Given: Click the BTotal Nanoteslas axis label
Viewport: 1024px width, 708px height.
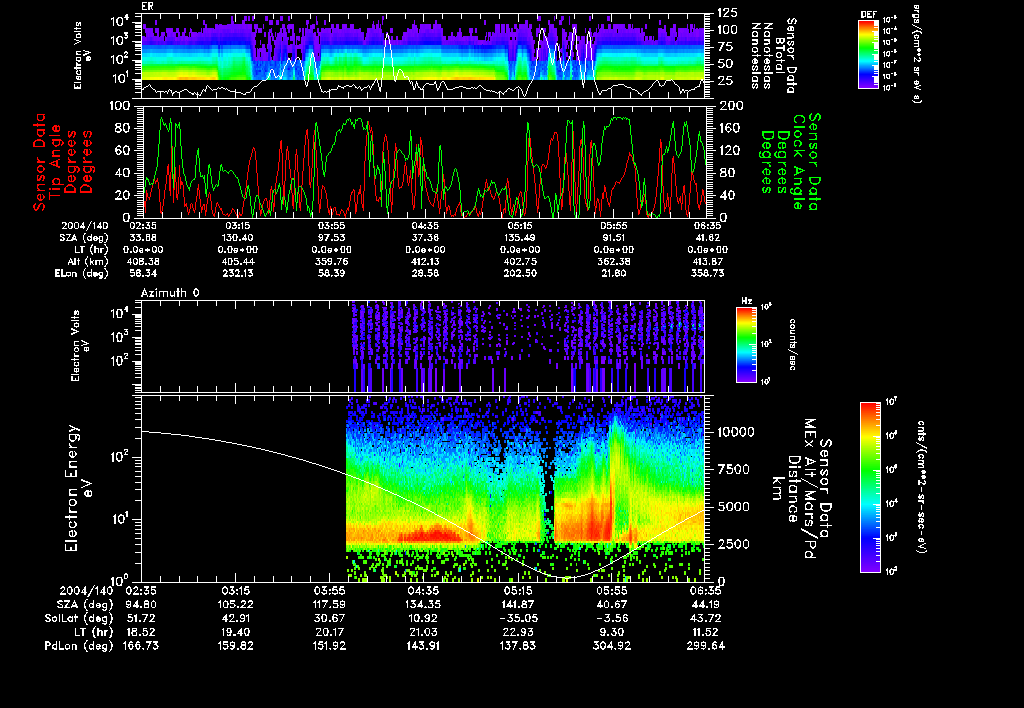Looking at the screenshot, I should pyautogui.click(x=774, y=55).
